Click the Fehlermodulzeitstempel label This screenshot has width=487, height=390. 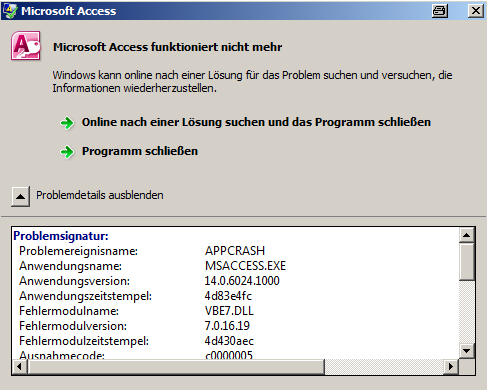click(84, 341)
